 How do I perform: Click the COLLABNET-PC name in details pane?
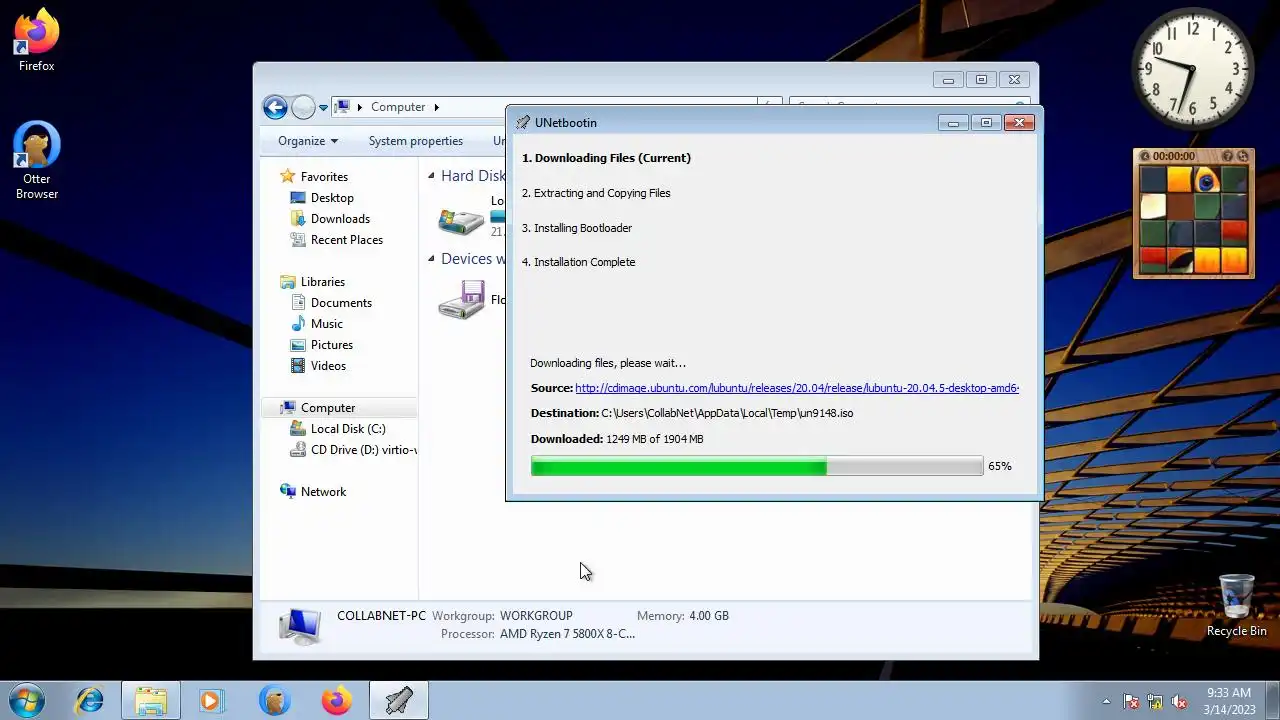point(381,616)
